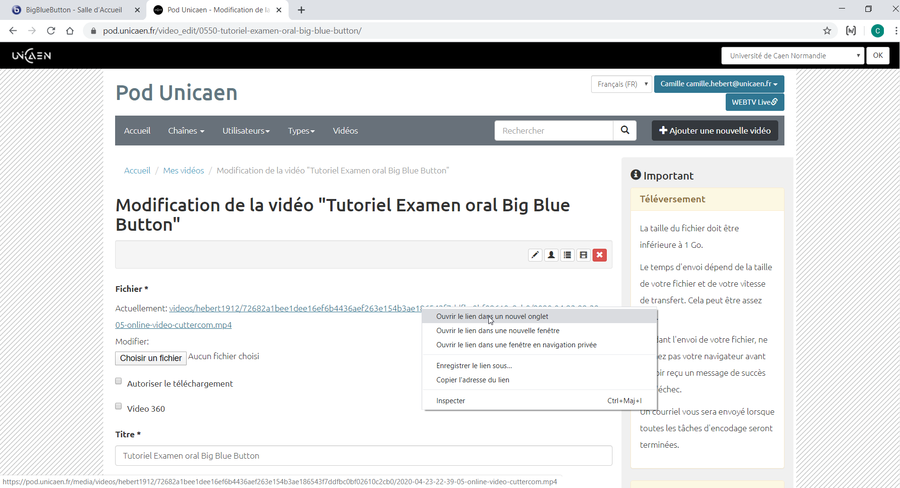This screenshot has width=900, height=488.
Task: Click the list chapters icon button
Action: pyautogui.click(x=567, y=255)
